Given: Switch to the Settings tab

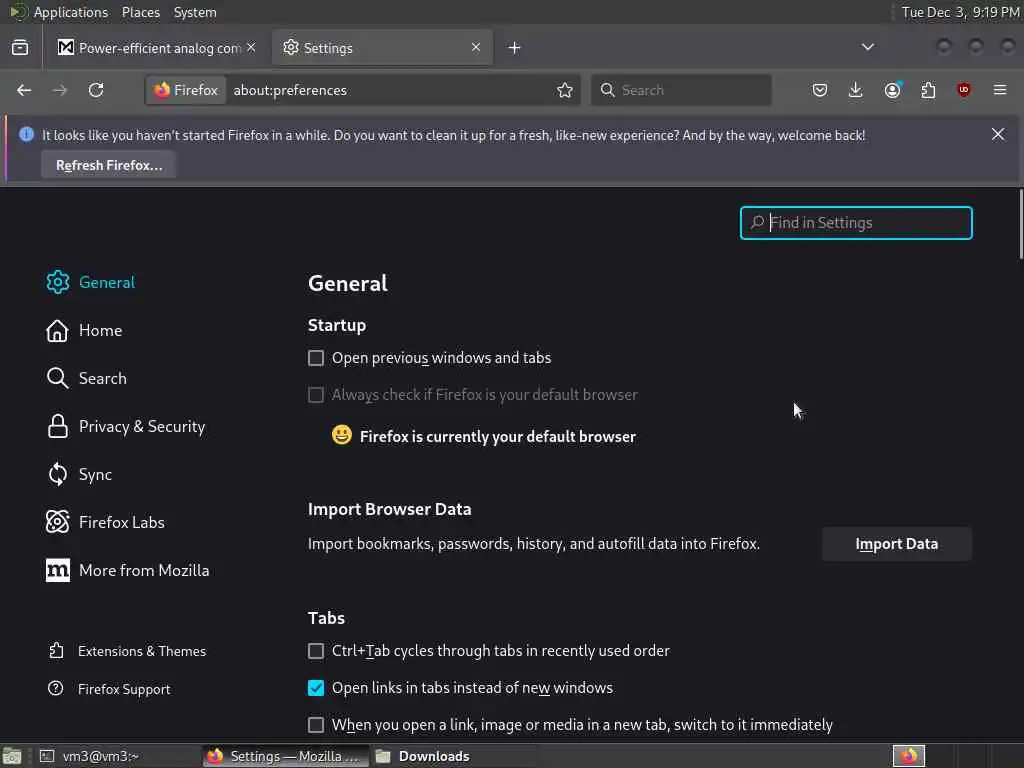Looking at the screenshot, I should [382, 48].
